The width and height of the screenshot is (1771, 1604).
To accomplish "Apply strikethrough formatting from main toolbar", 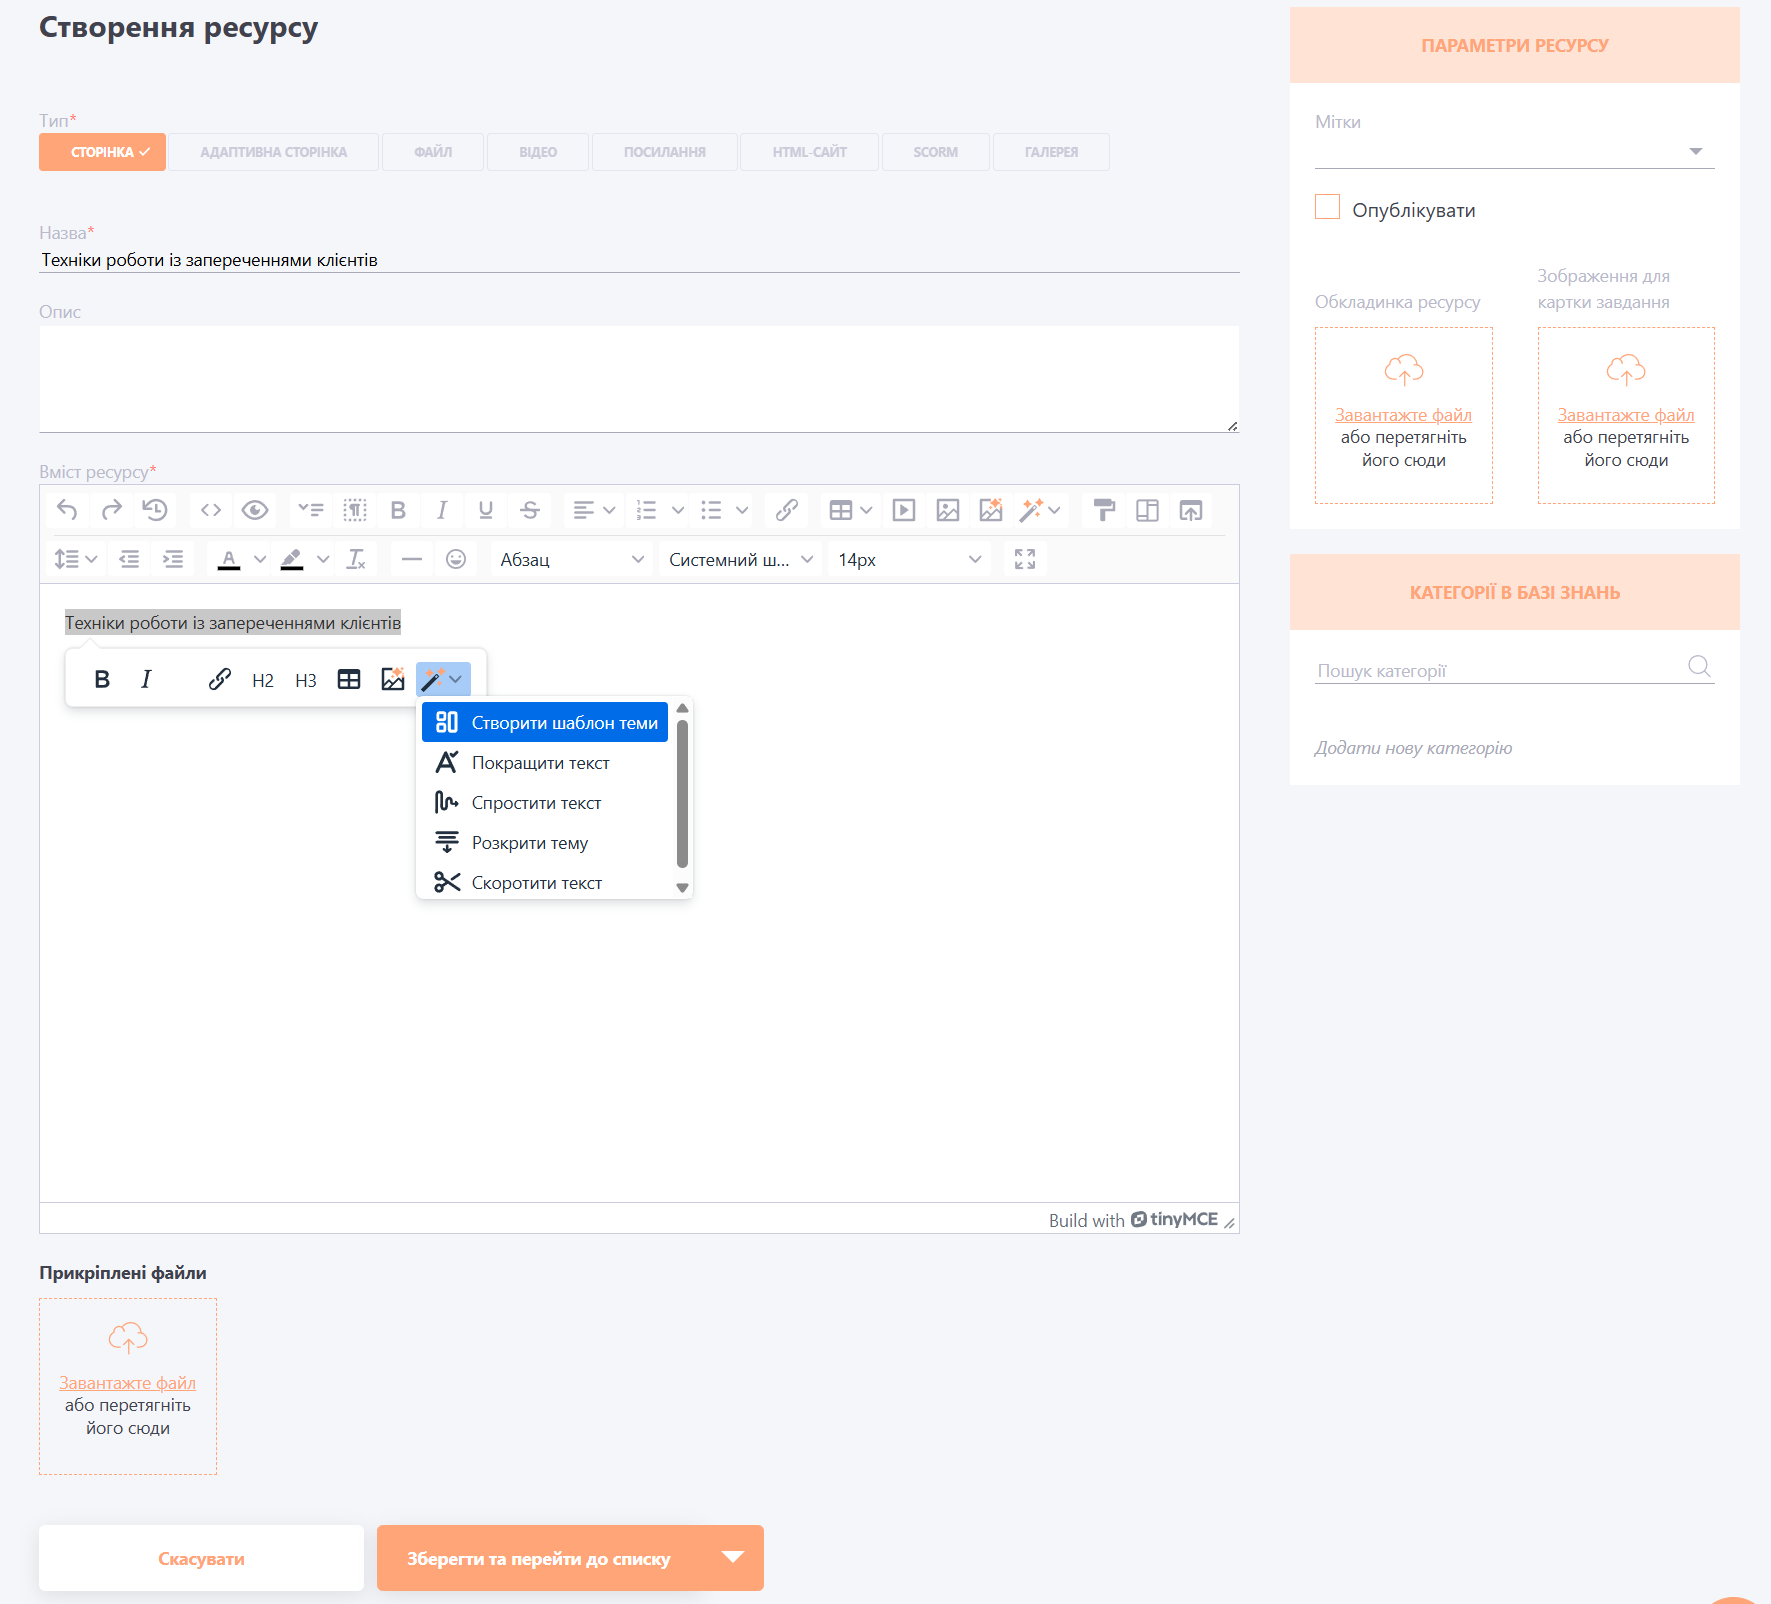I will click(530, 511).
